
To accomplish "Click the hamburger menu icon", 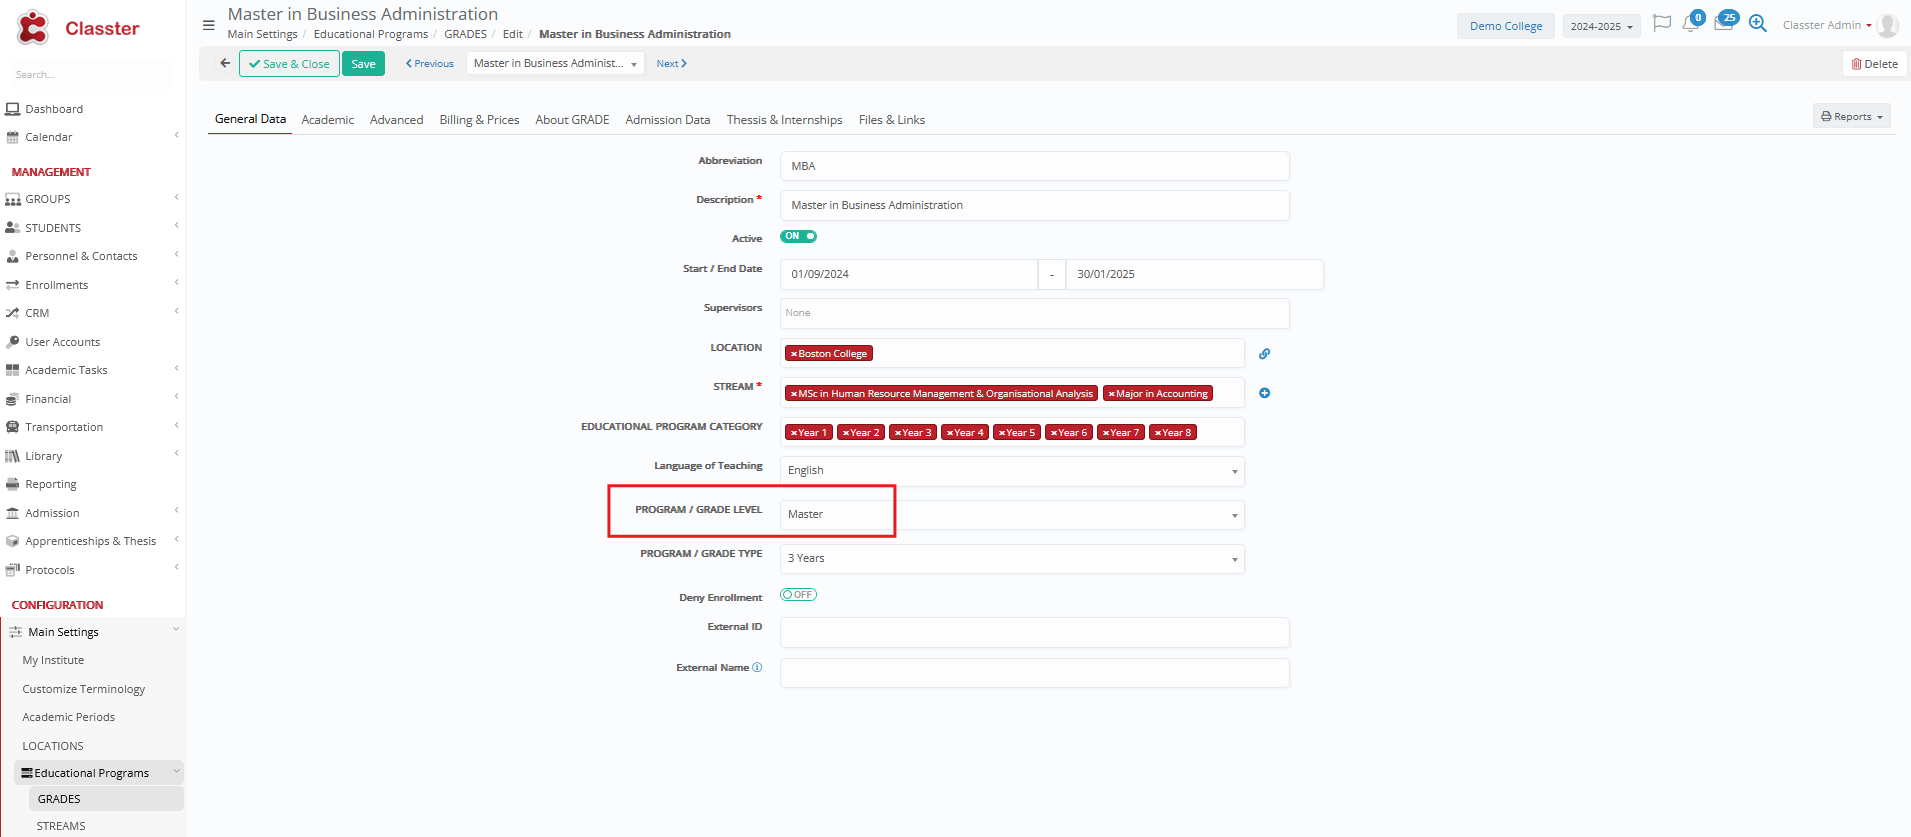I will [x=208, y=25].
